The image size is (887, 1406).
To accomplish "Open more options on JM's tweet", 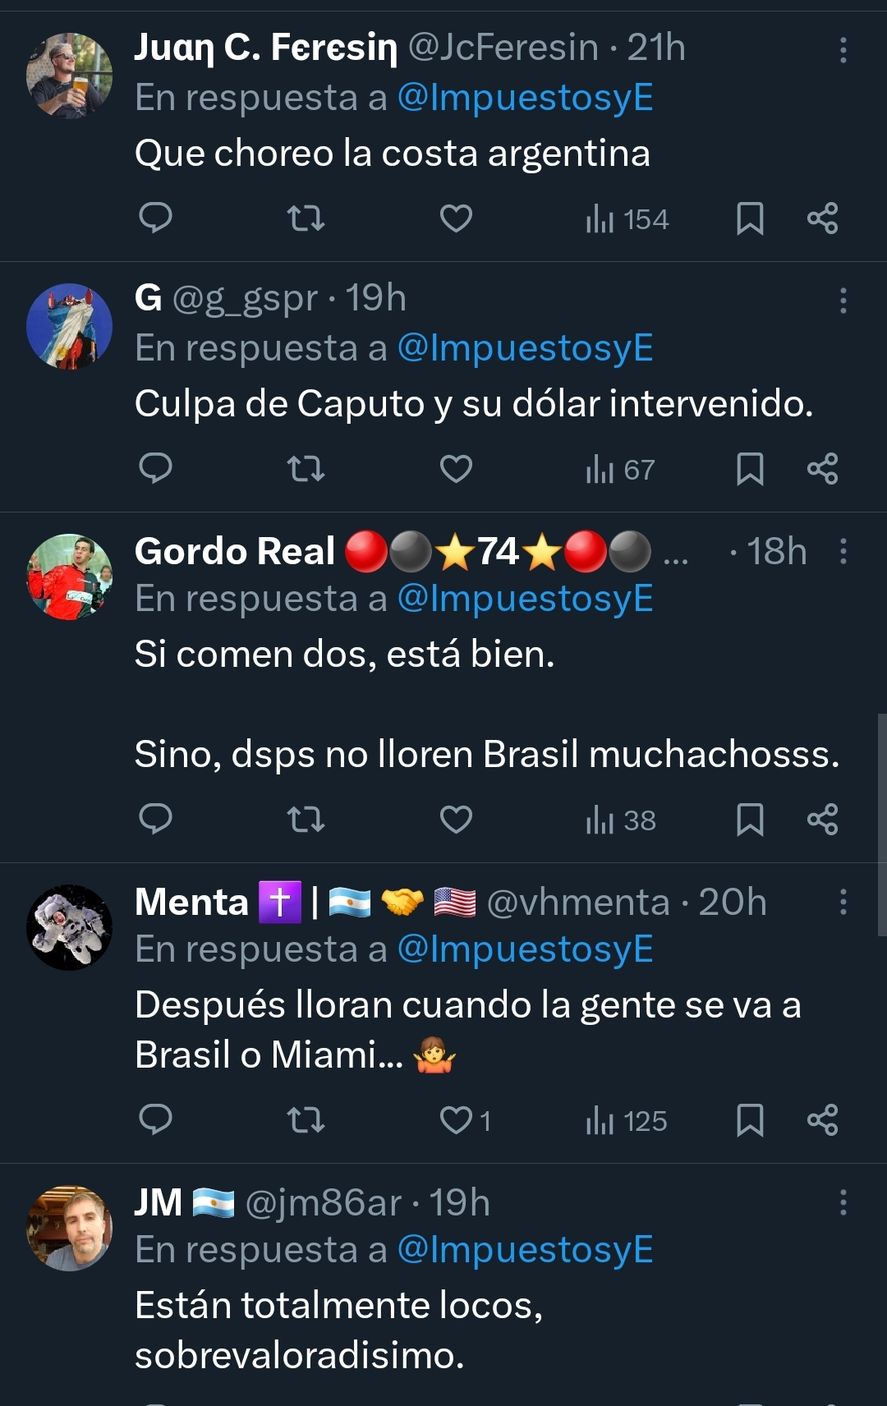I will (x=843, y=1203).
